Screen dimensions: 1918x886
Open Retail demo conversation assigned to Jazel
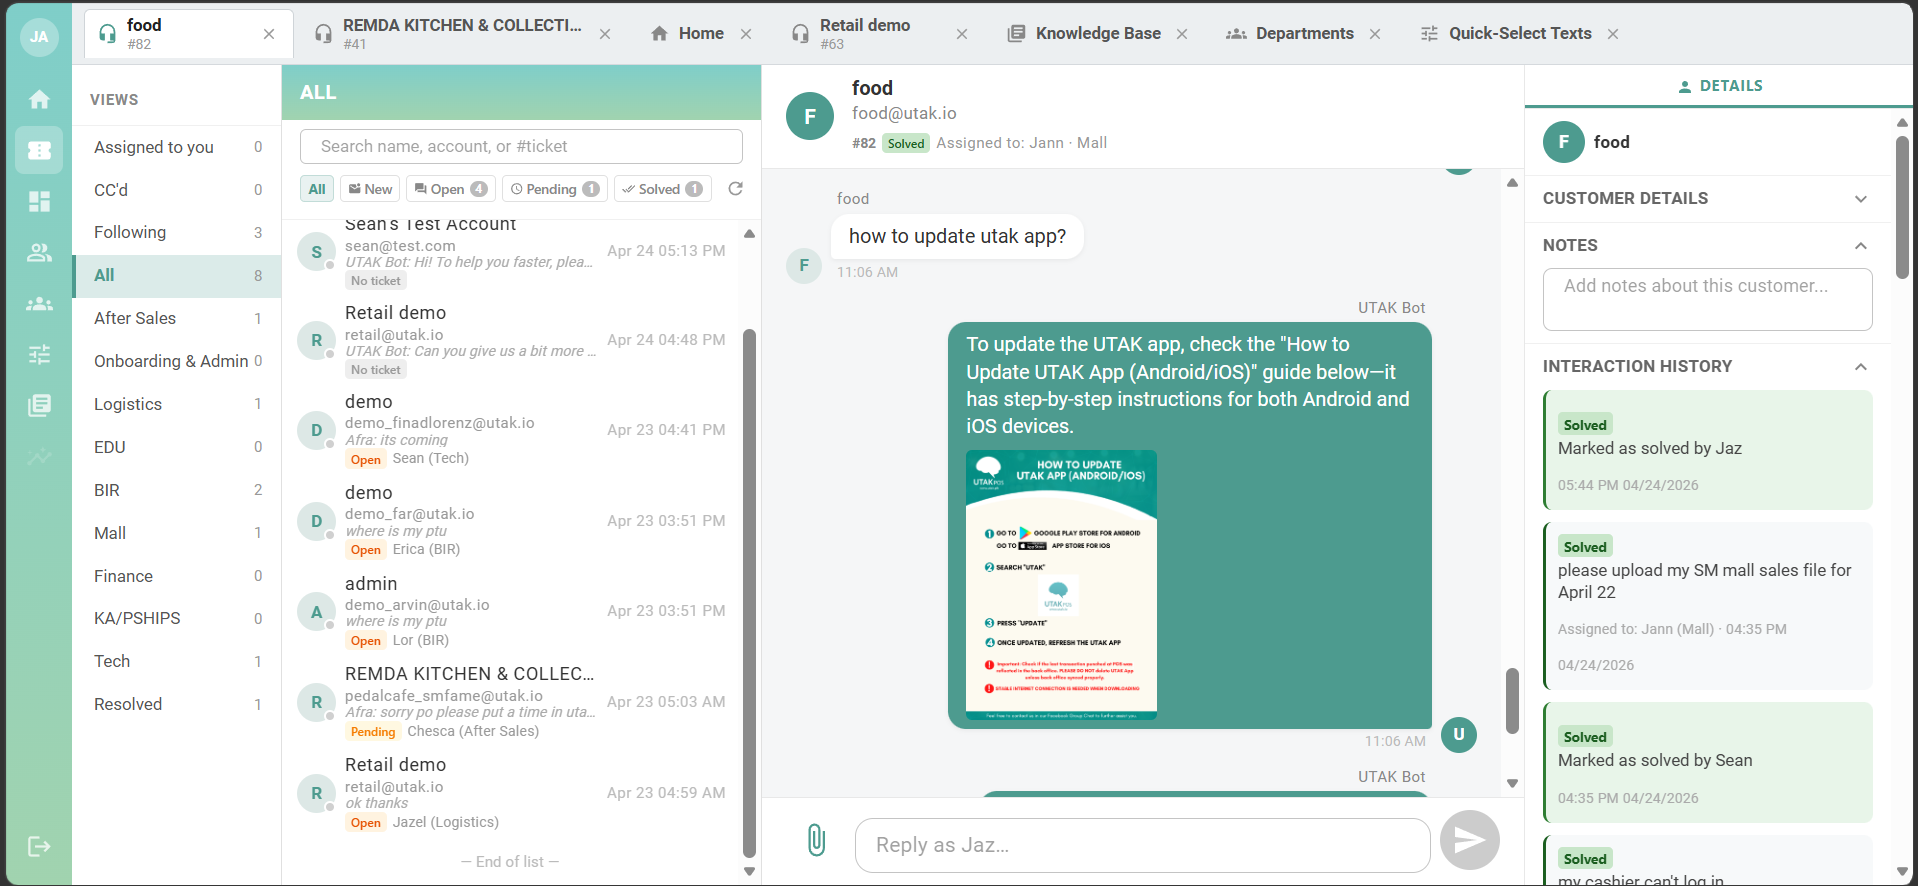pyautogui.click(x=512, y=793)
